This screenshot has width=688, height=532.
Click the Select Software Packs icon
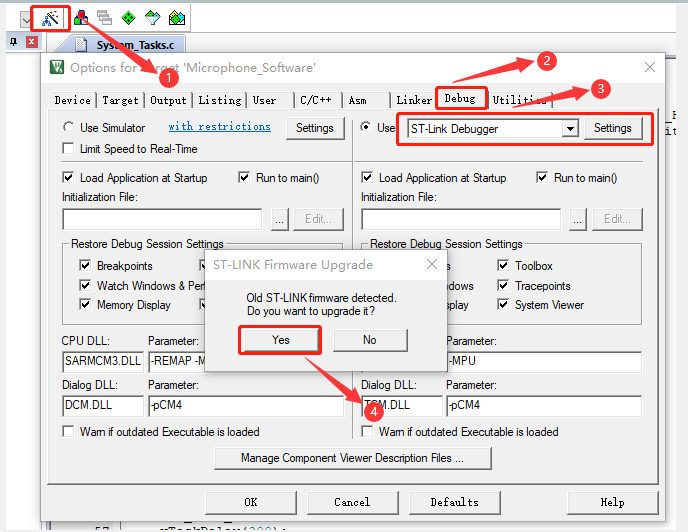(153, 18)
